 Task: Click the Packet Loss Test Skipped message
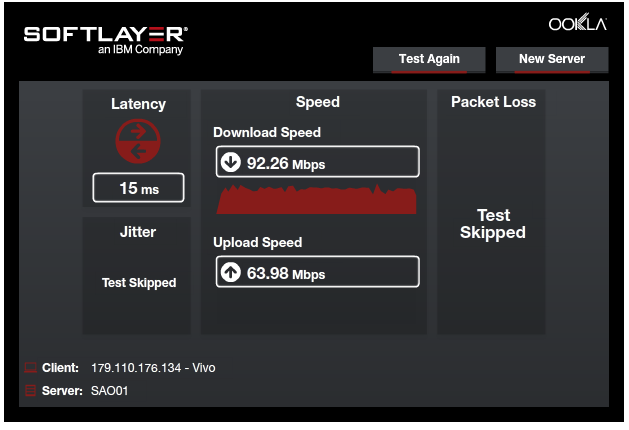point(492,224)
